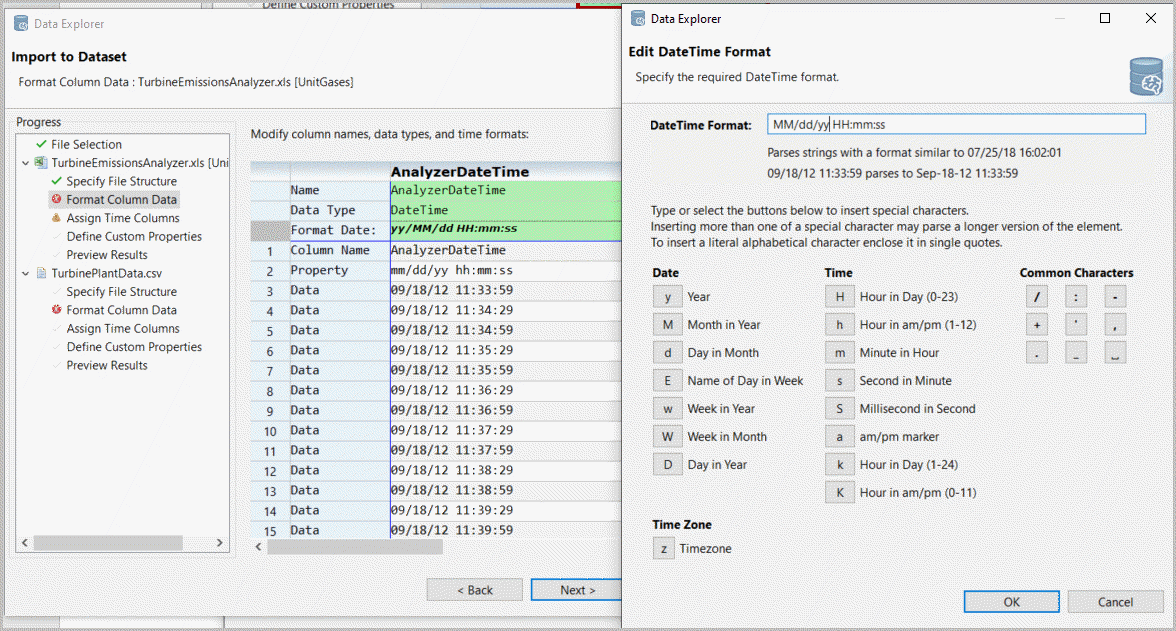Insert the Name of Day in Week character
The height and width of the screenshot is (631, 1176).
click(667, 381)
